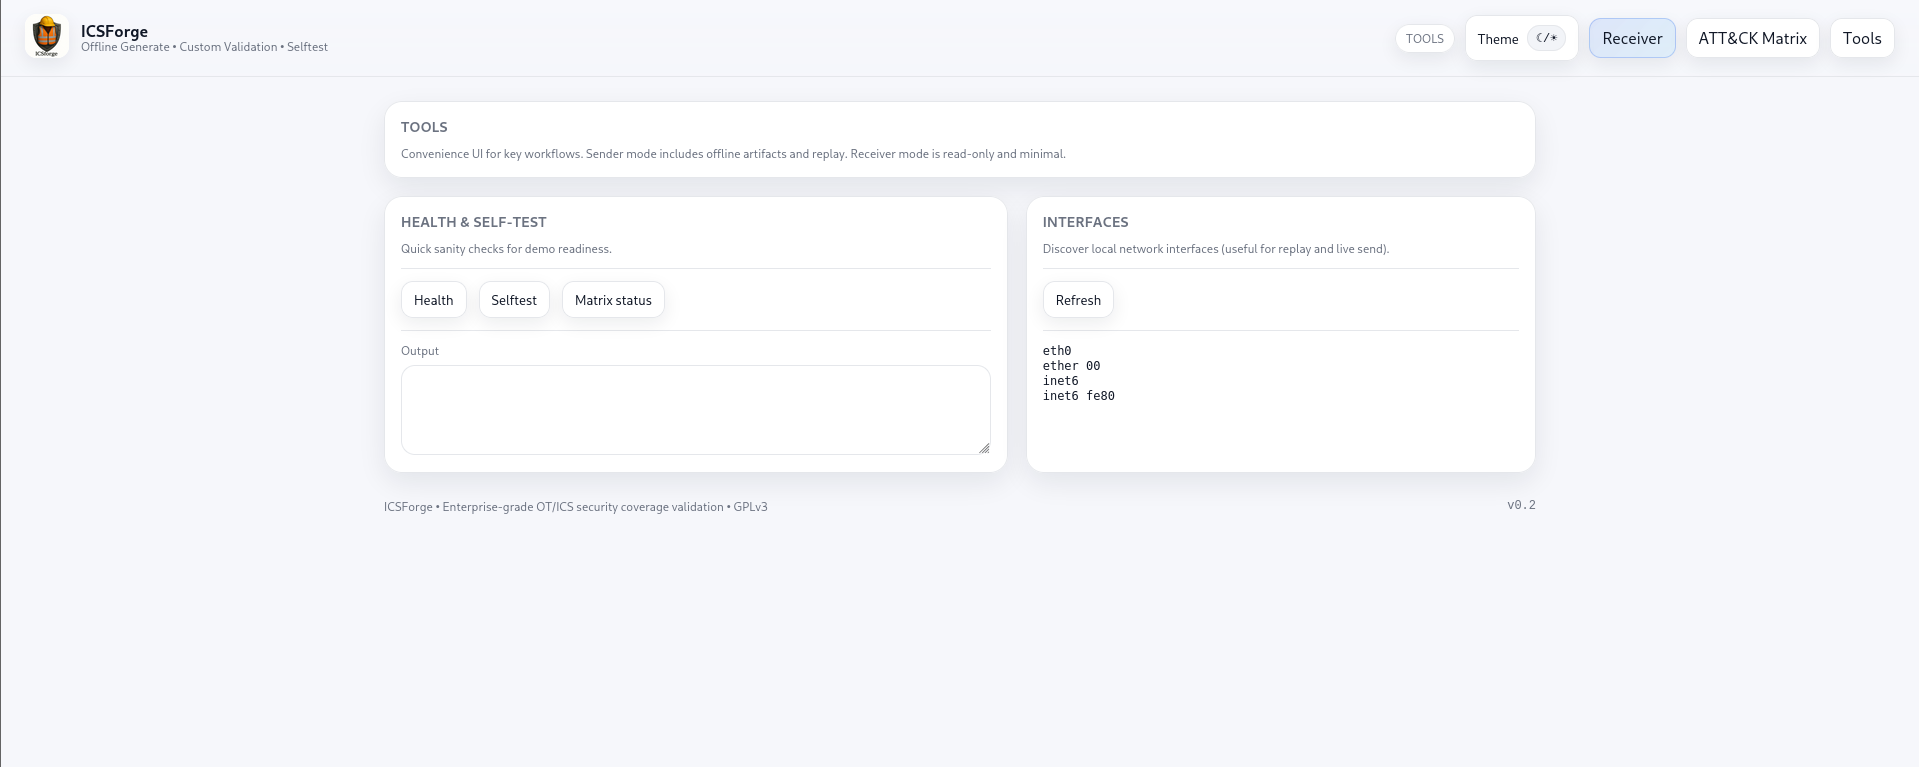Click the Theme button label
1919x767 pixels.
(x=1497, y=39)
